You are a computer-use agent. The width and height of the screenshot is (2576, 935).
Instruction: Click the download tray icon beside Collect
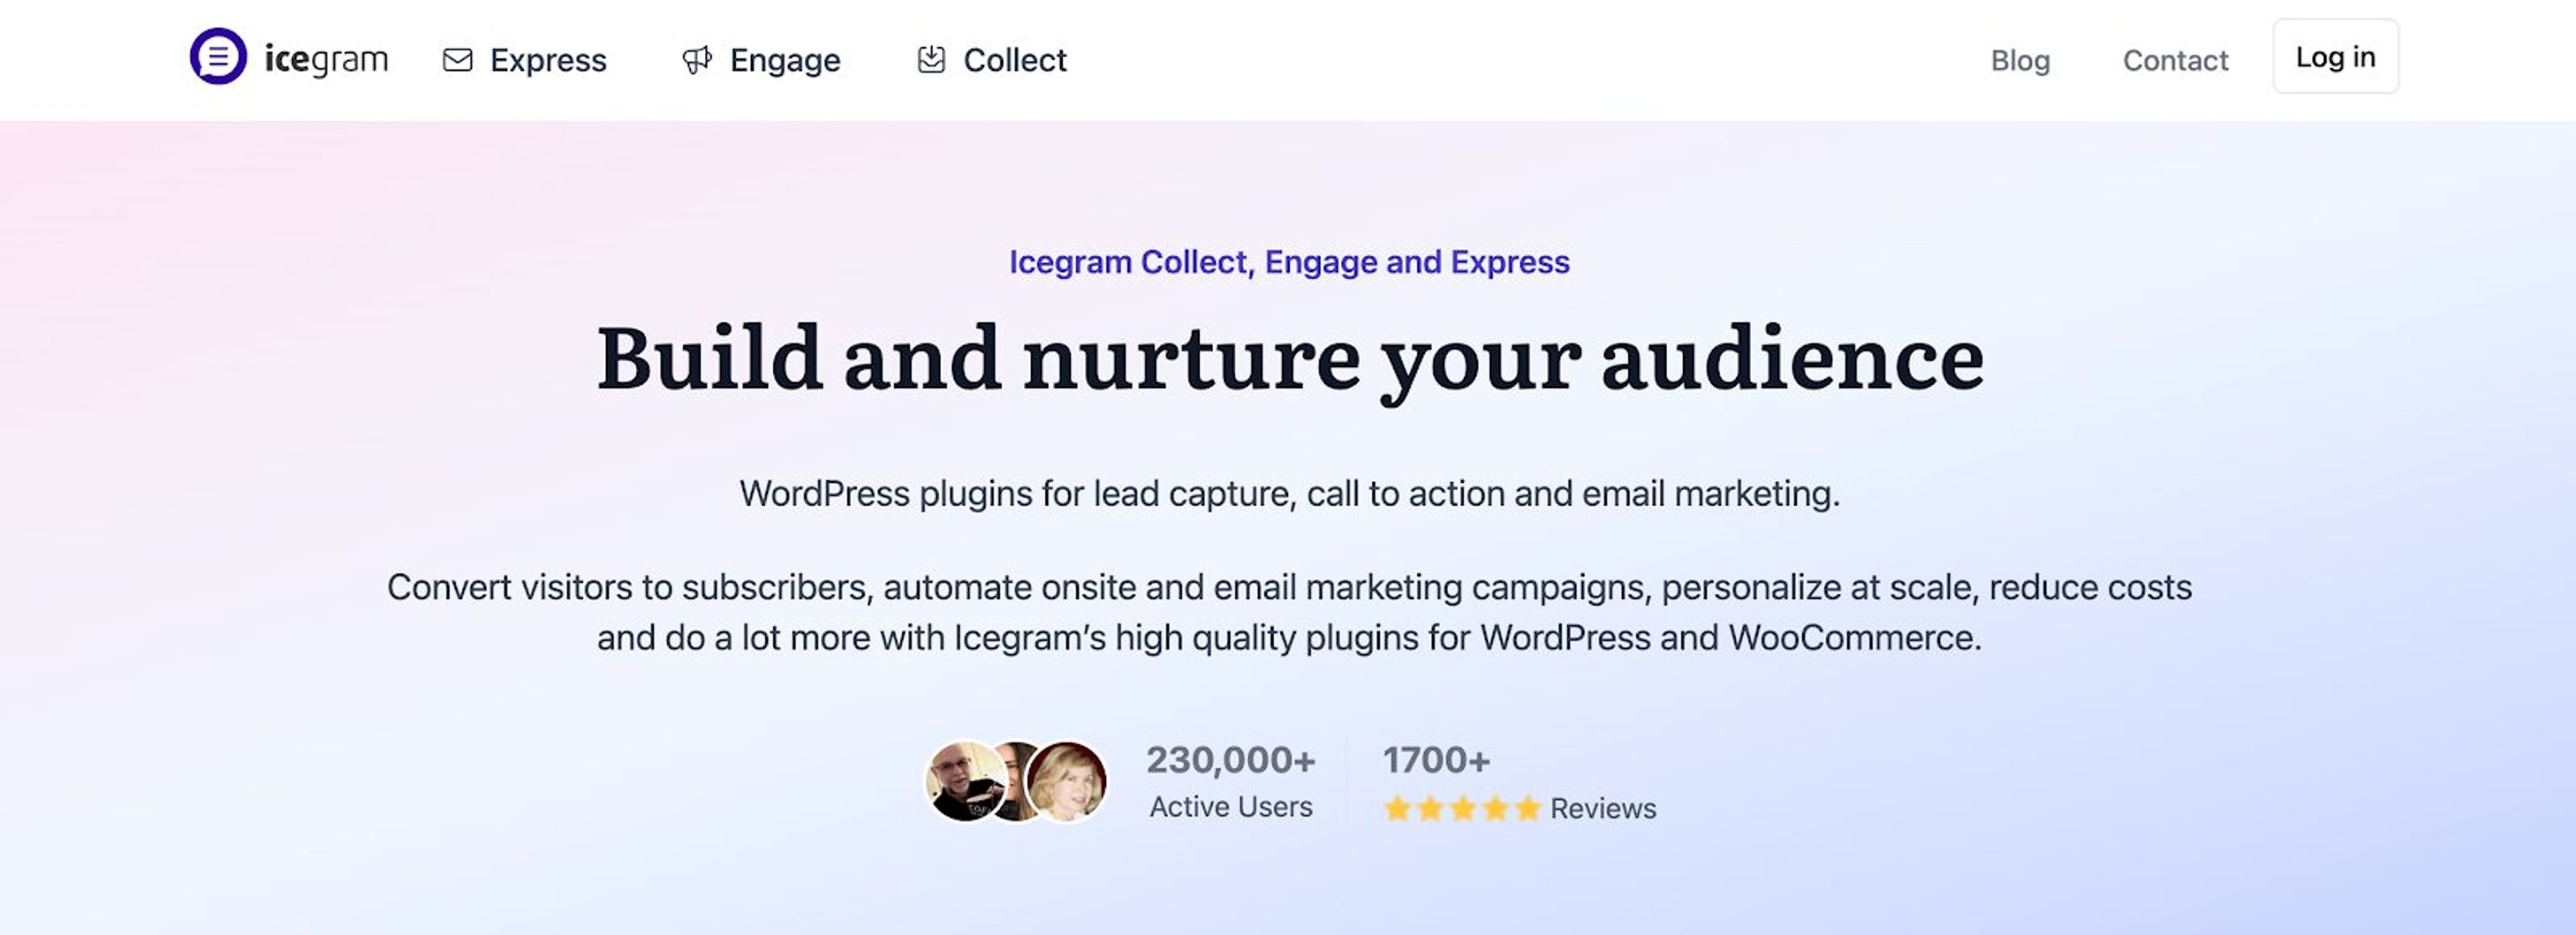tap(931, 60)
